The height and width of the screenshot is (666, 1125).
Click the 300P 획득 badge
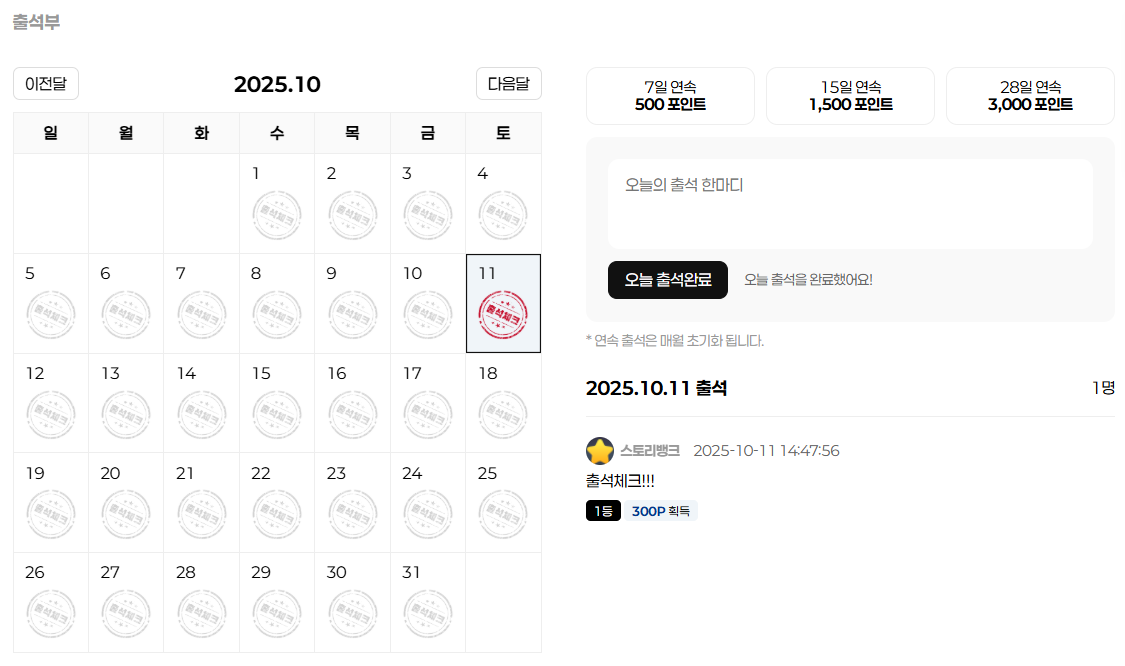pyautogui.click(x=662, y=511)
